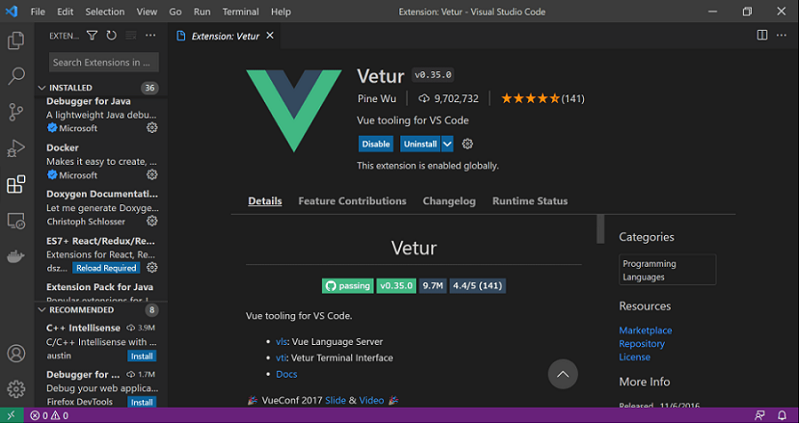
Task: Click the filter extensions icon
Action: tap(92, 35)
